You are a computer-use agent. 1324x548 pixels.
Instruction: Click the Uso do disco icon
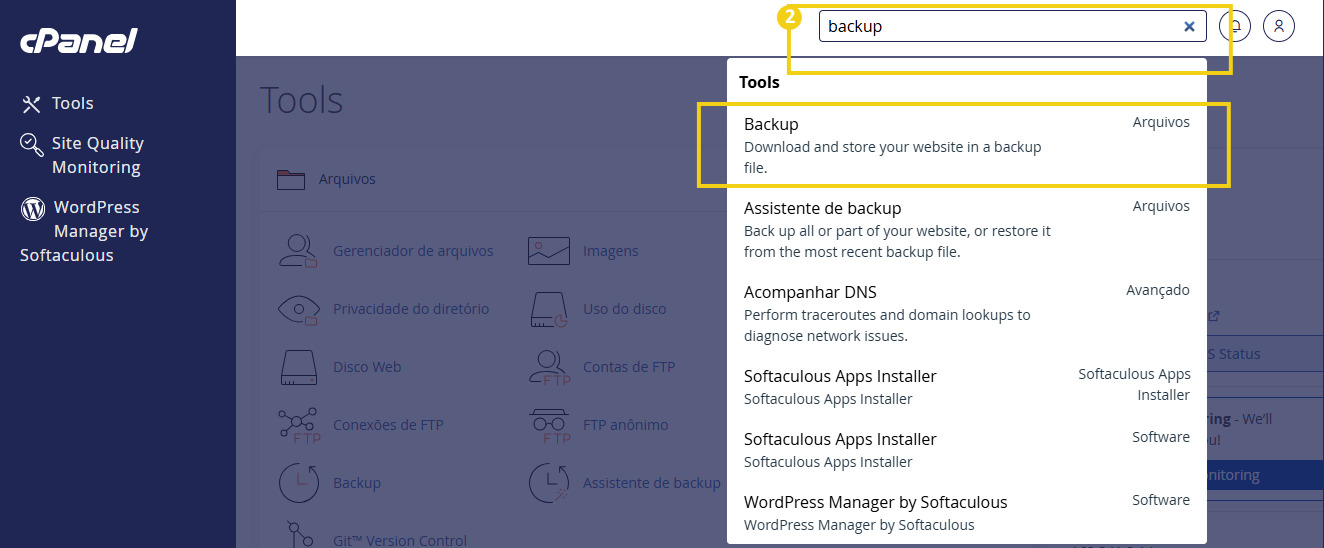tap(548, 309)
